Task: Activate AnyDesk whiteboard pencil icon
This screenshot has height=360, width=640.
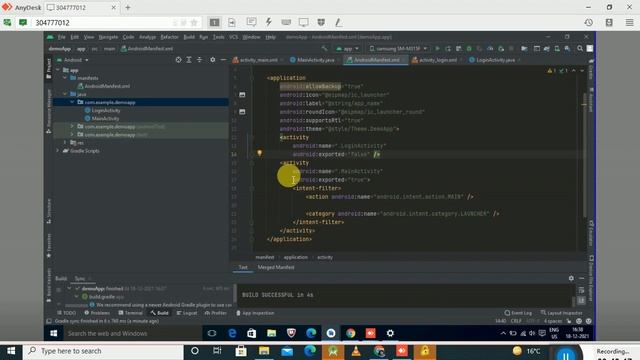Action: [338, 22]
